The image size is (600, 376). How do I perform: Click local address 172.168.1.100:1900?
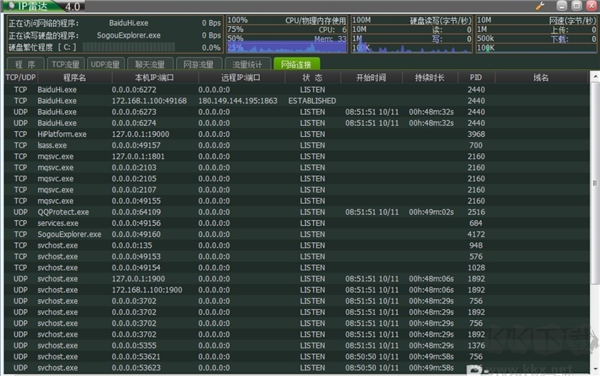coord(147,290)
